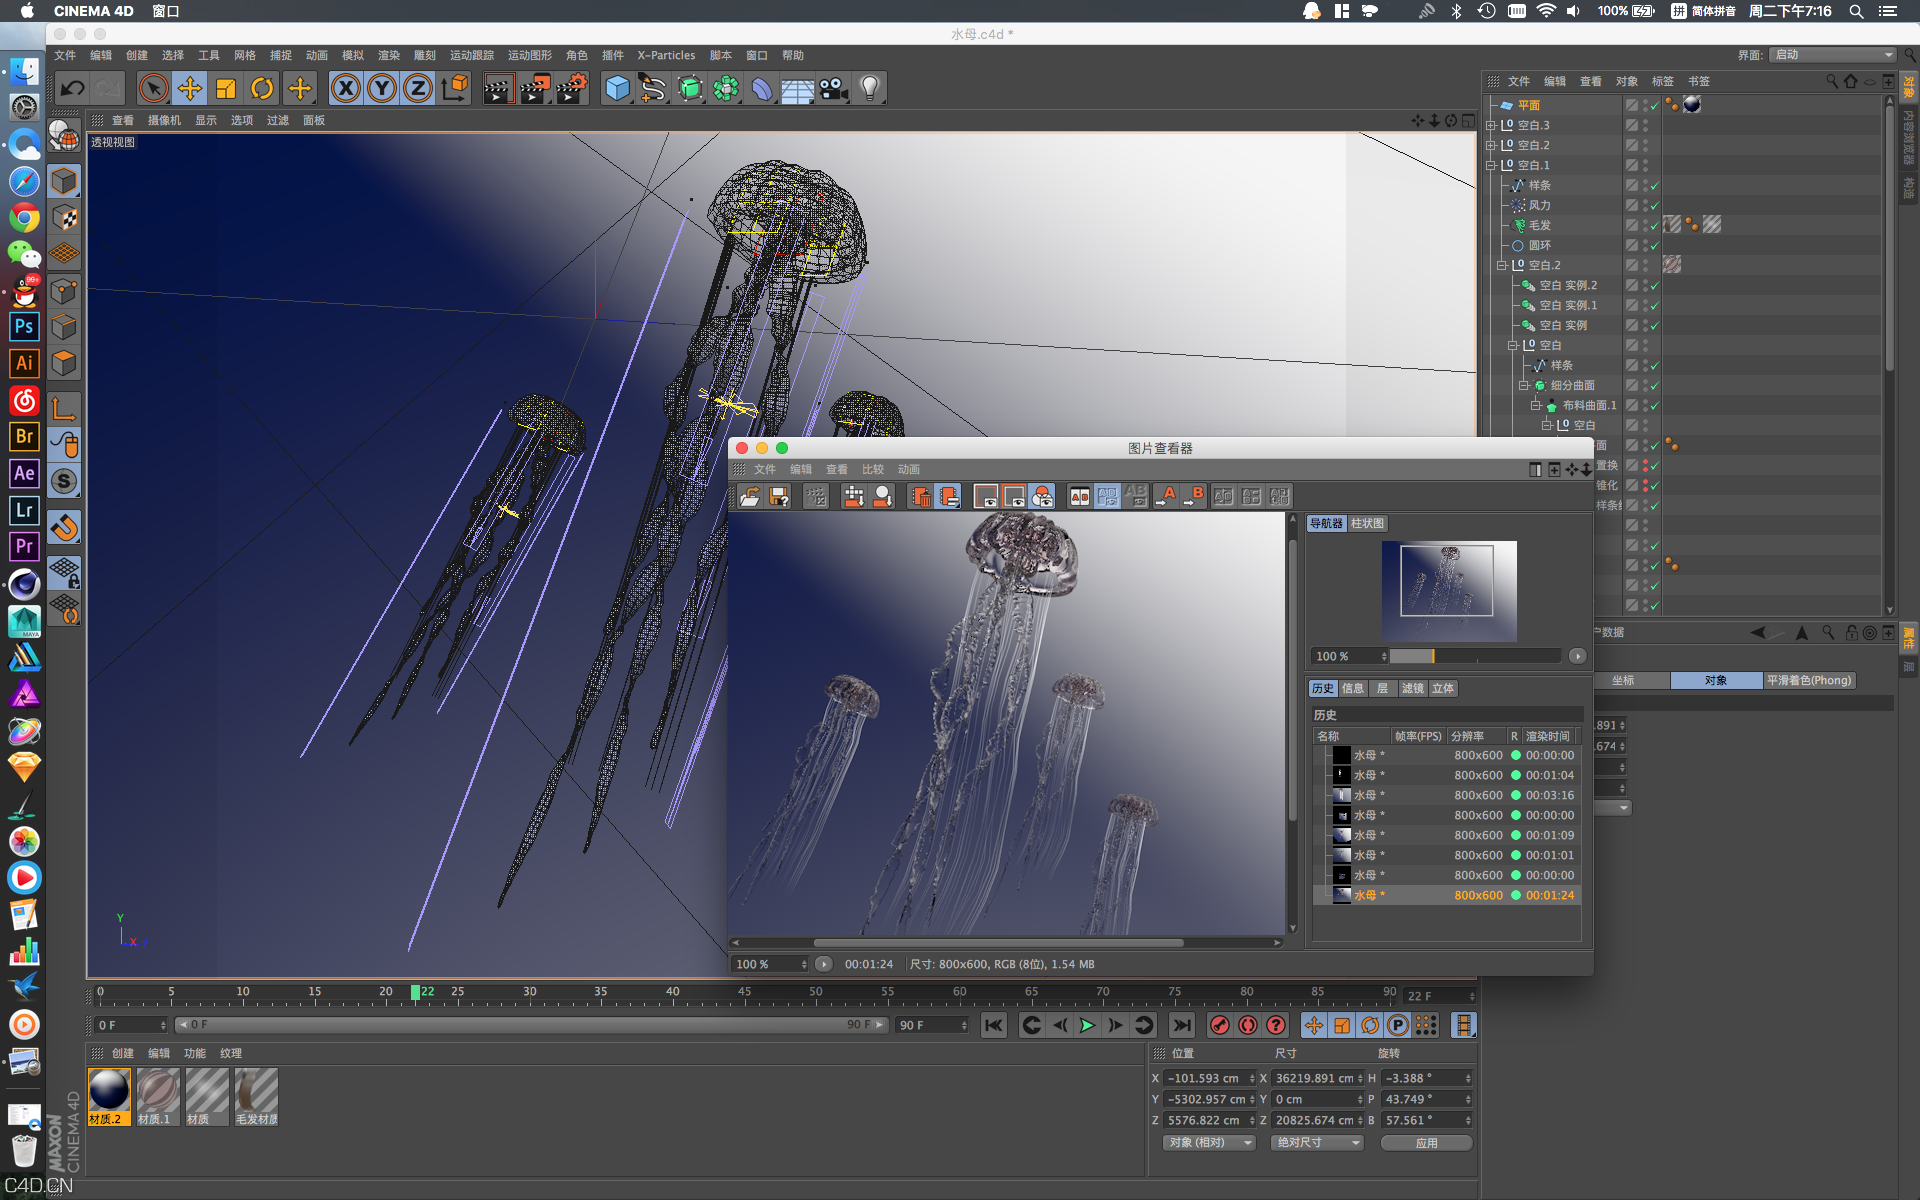
Task: Activate the Rotate tool
Action: (262, 88)
